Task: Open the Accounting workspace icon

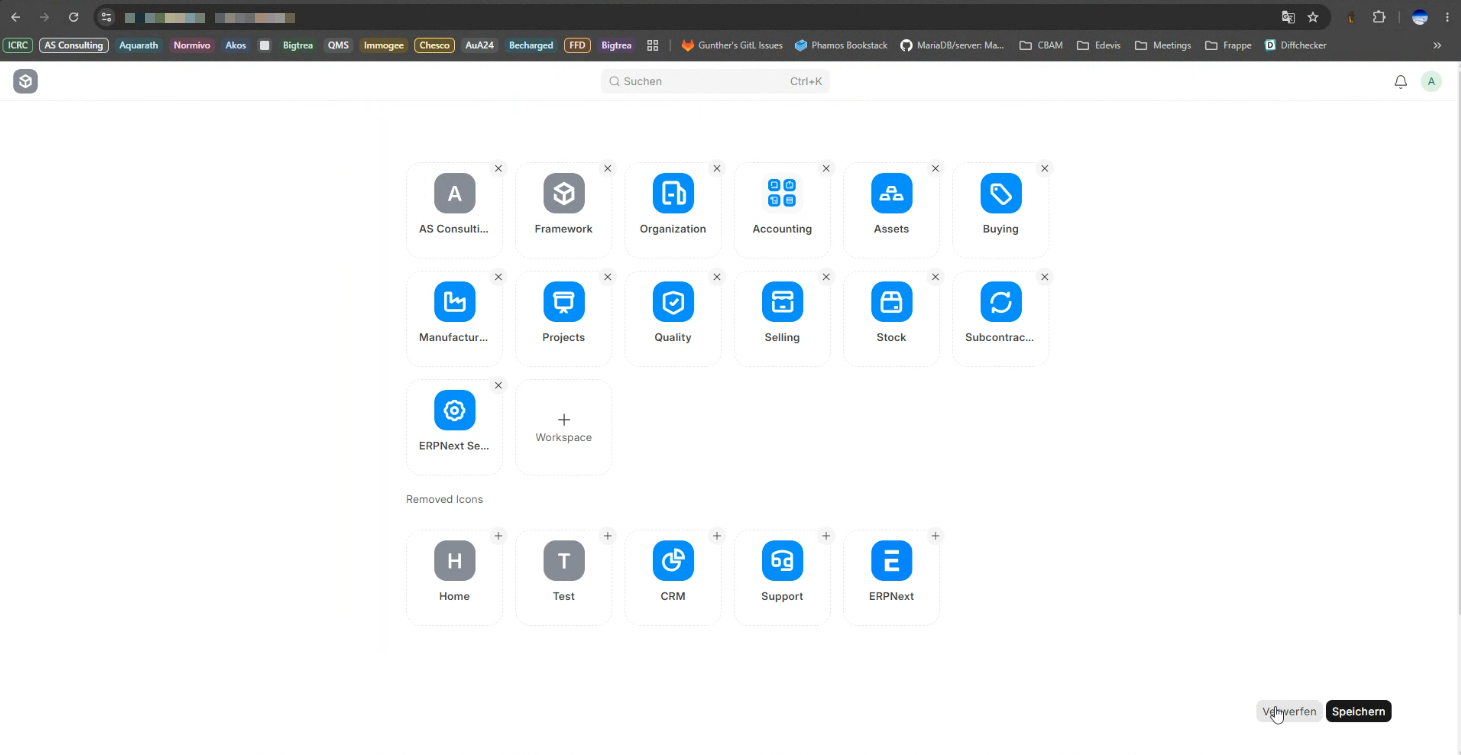Action: point(782,193)
